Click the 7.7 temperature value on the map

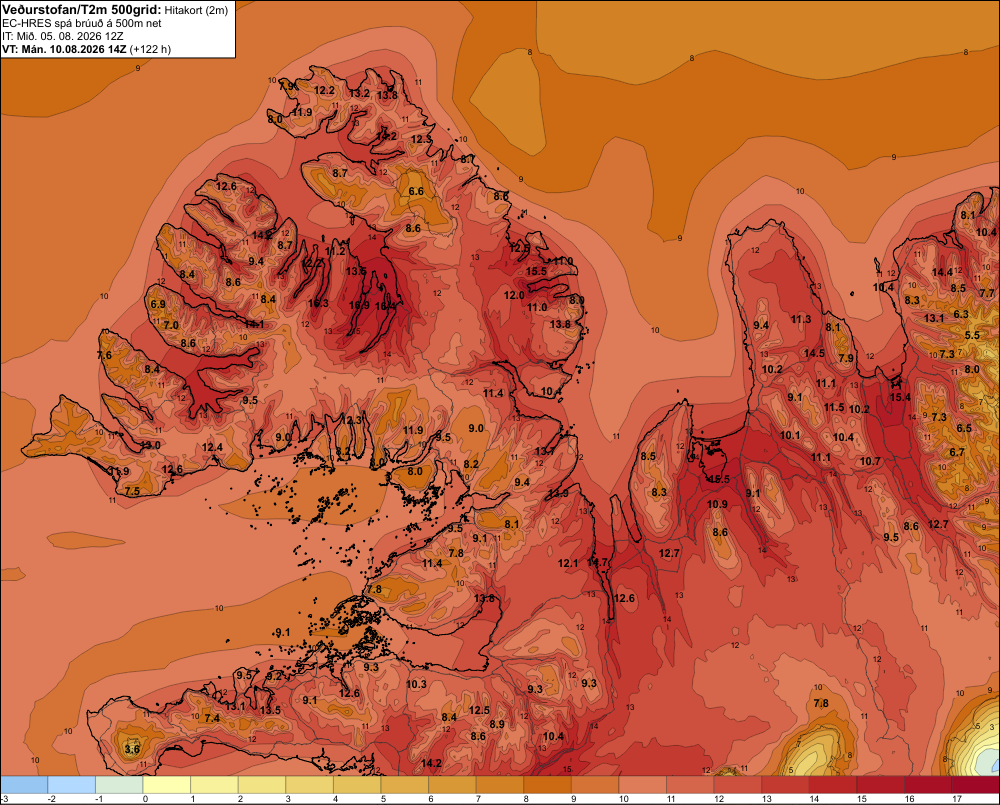click(x=987, y=293)
